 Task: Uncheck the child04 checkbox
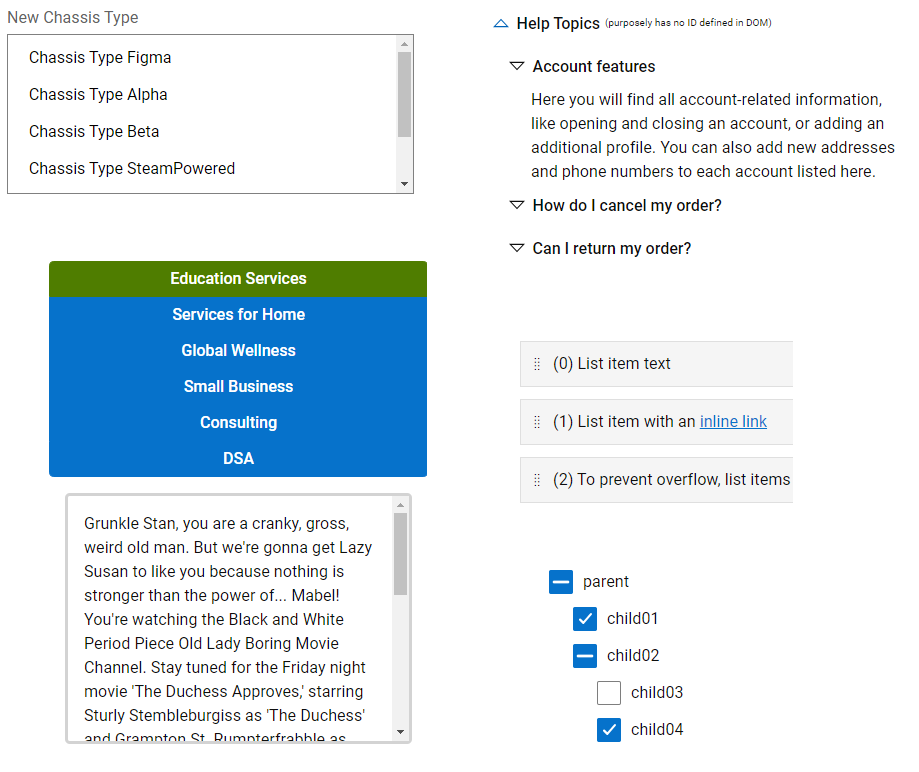point(609,730)
